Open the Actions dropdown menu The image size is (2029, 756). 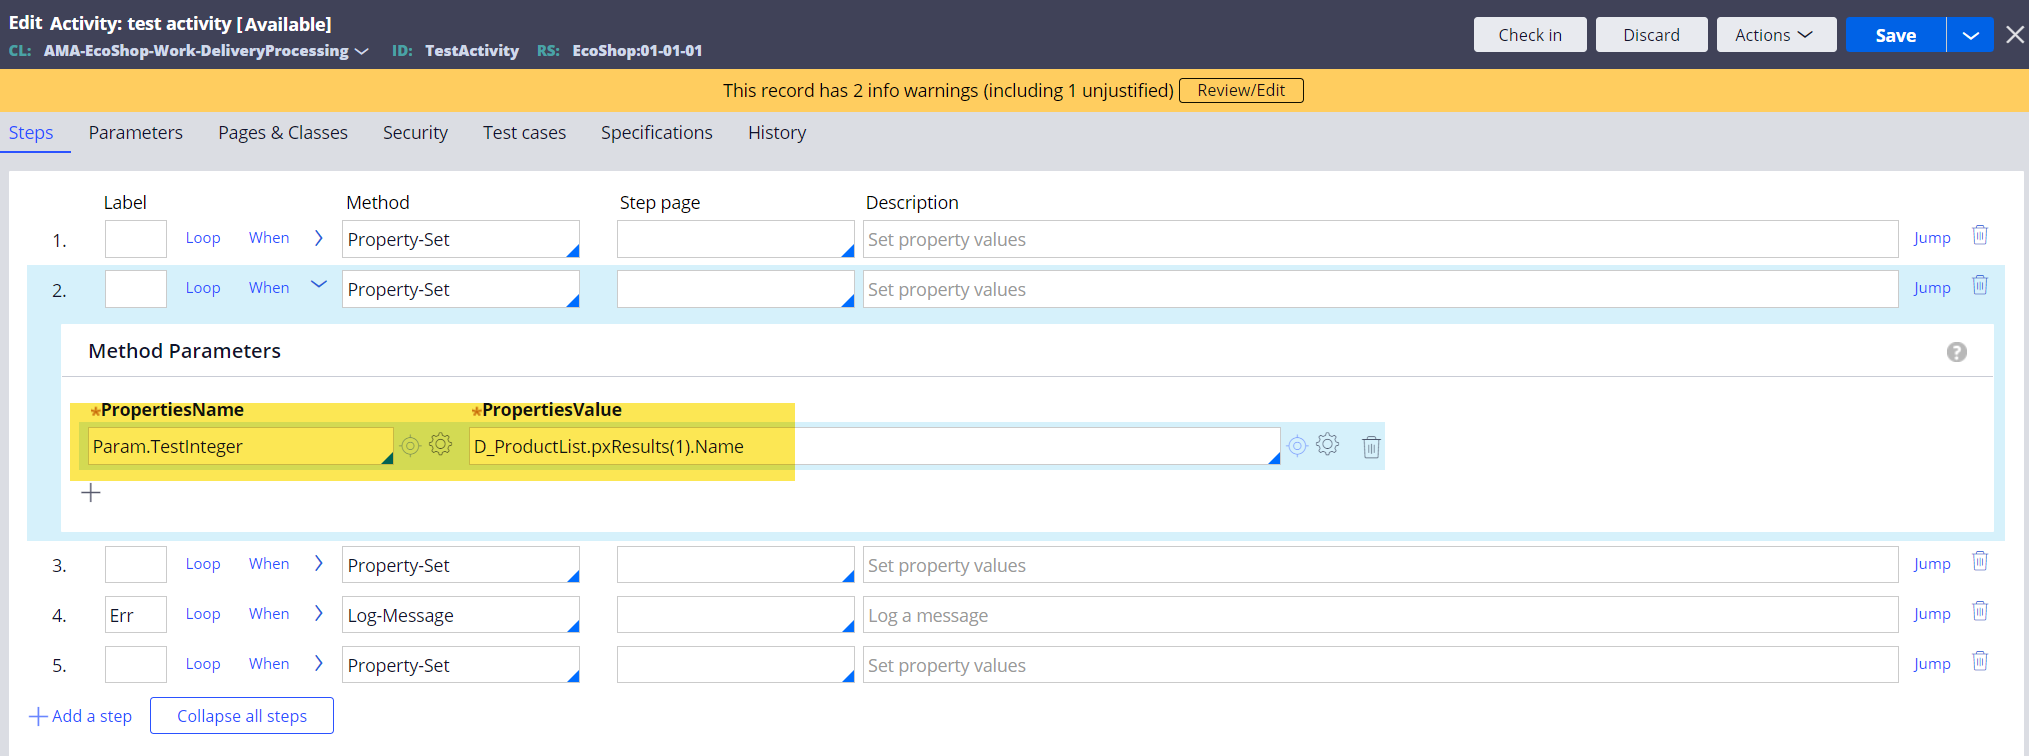(1776, 35)
